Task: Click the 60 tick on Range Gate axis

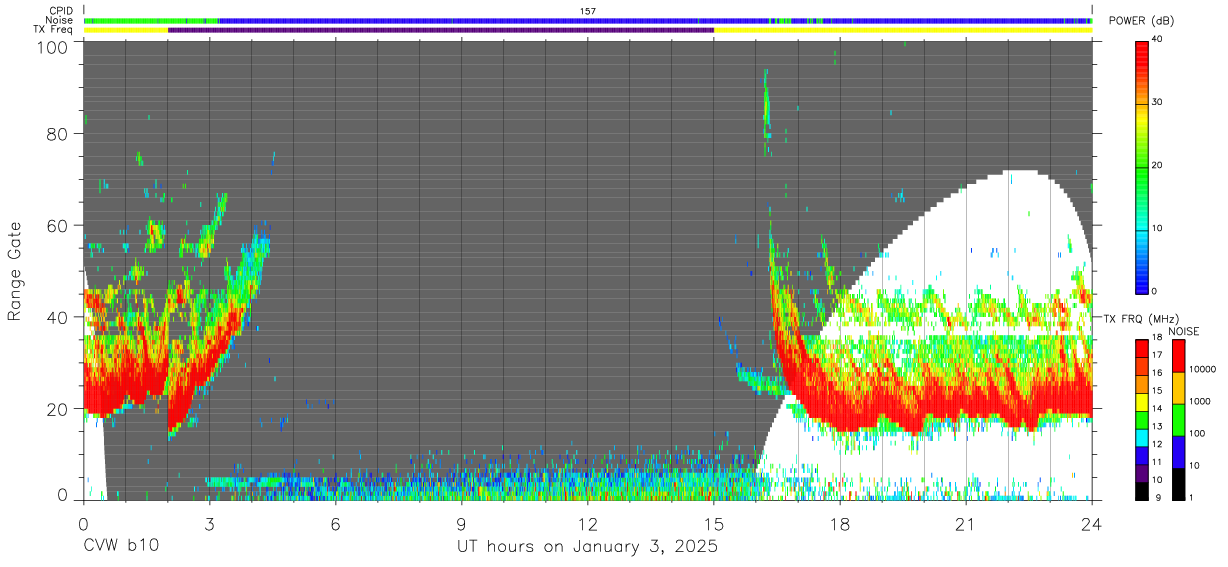Action: click(x=58, y=226)
